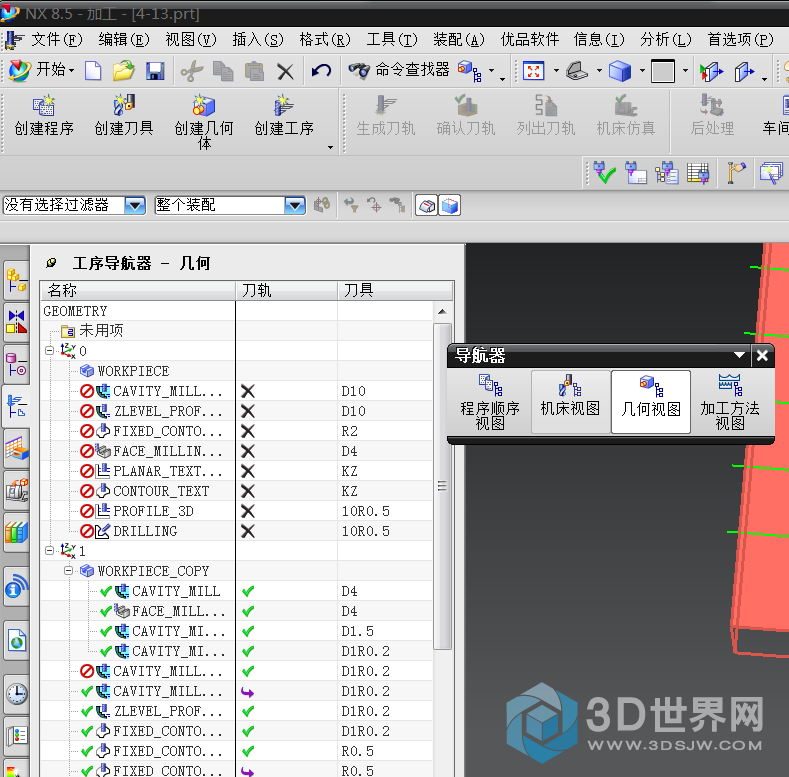
Task: Click the 刀具 column header
Action: pyautogui.click(x=360, y=290)
